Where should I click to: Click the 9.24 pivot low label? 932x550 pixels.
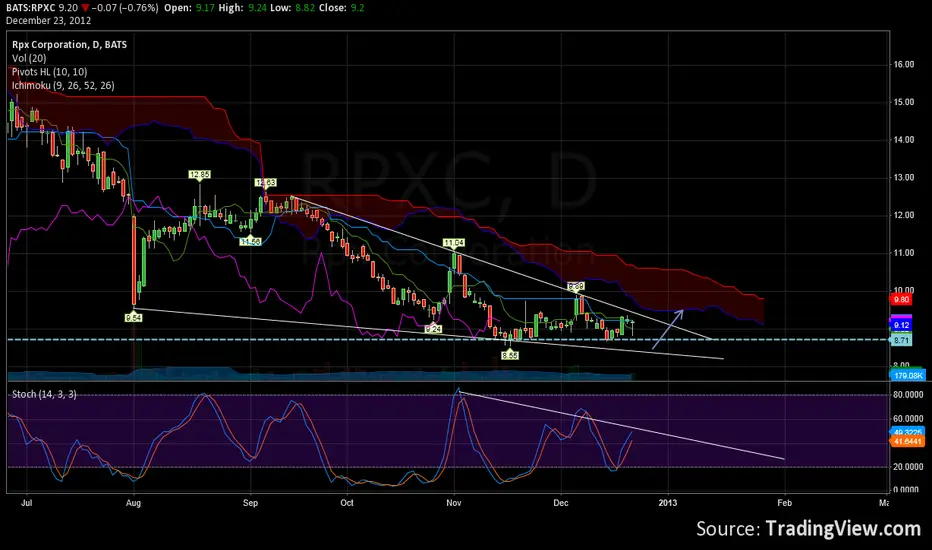pyautogui.click(x=433, y=329)
